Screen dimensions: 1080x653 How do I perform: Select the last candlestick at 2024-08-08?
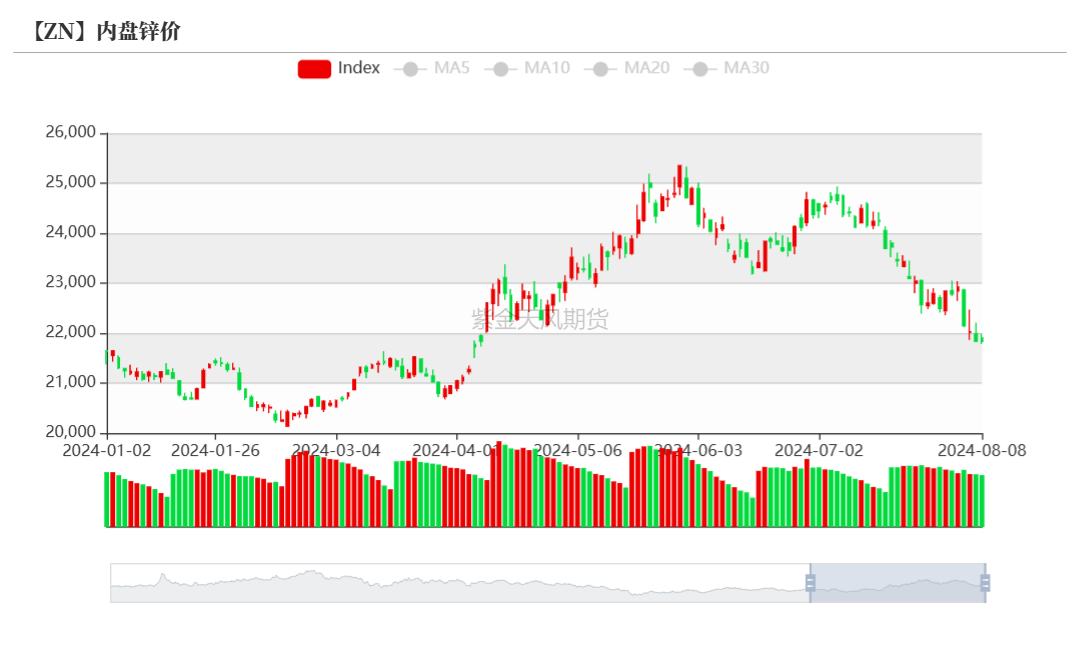981,340
